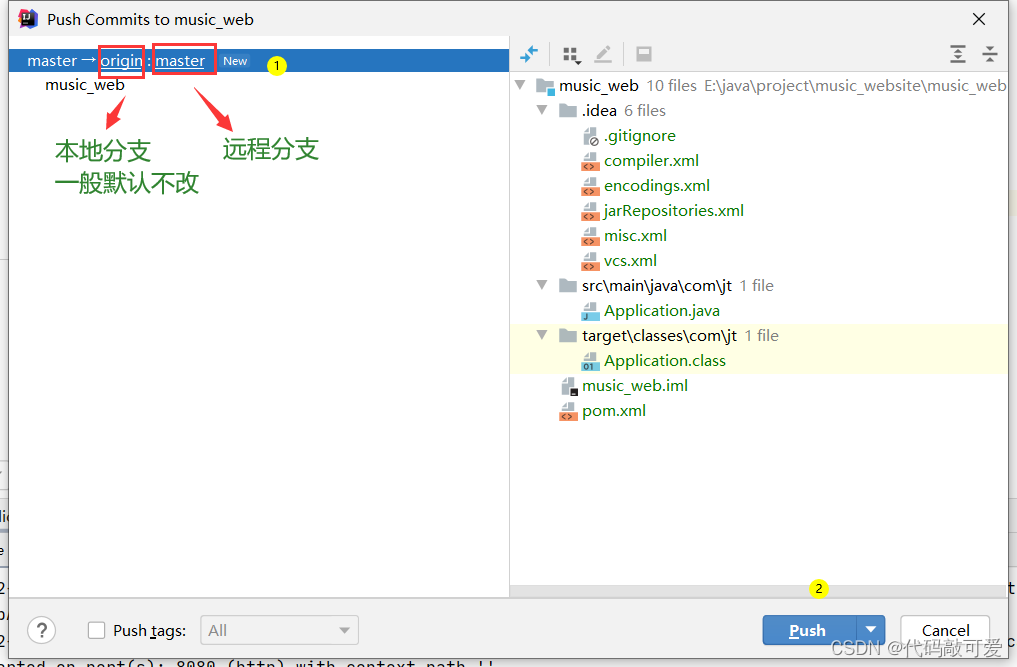Click the Push button
Screen dimensions: 1017x667
(x=809, y=629)
